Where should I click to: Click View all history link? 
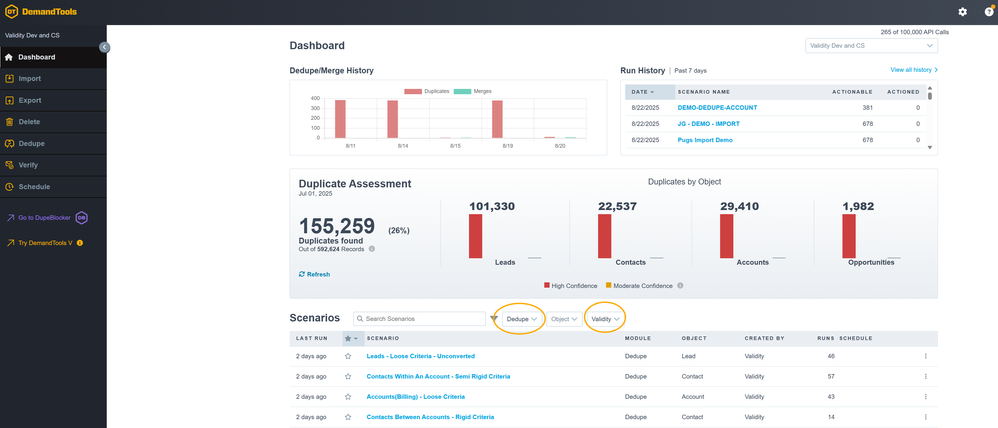click(x=914, y=69)
